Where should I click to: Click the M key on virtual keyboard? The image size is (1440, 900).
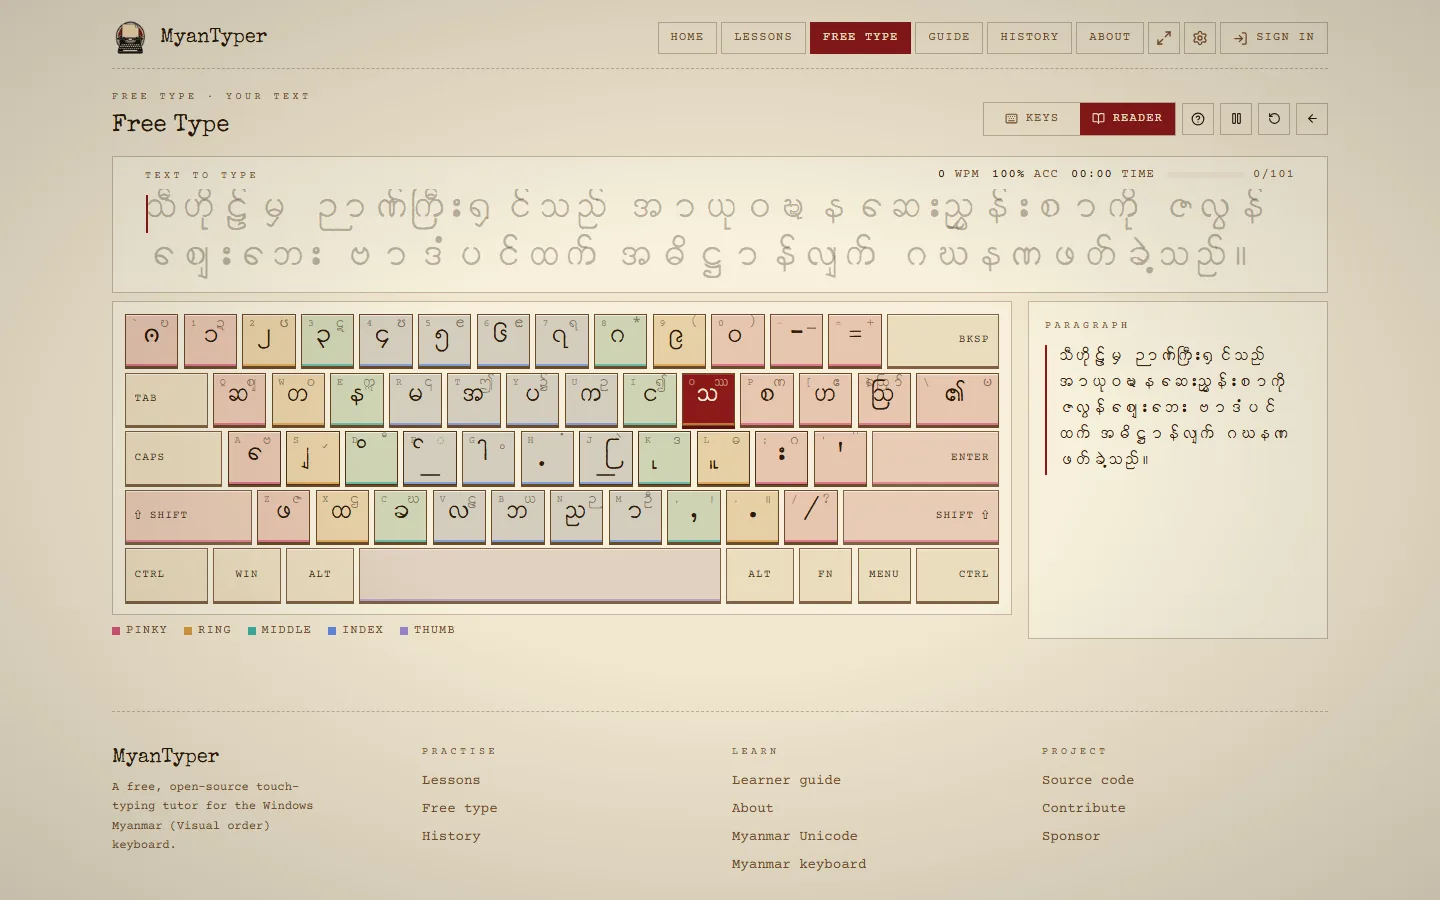tap(635, 517)
